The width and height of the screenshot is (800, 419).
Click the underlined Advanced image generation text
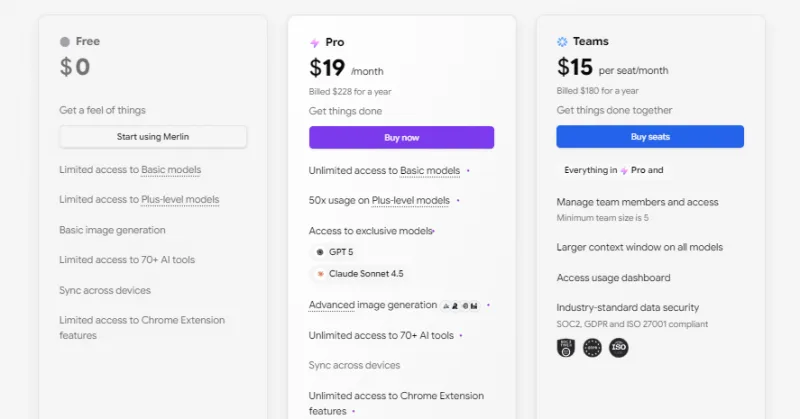(x=372, y=305)
